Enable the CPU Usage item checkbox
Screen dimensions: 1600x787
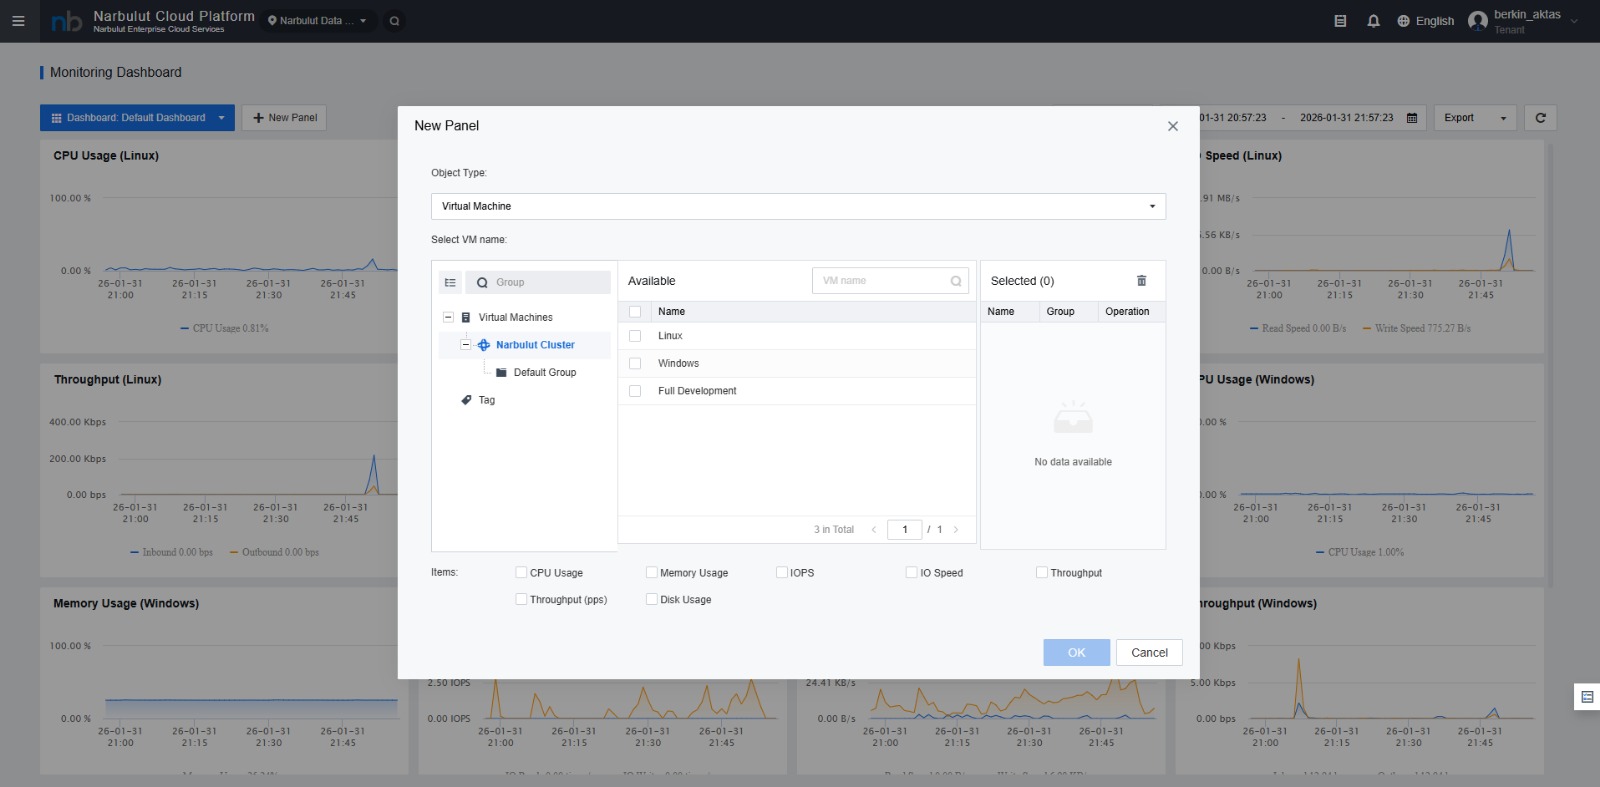[521, 573]
